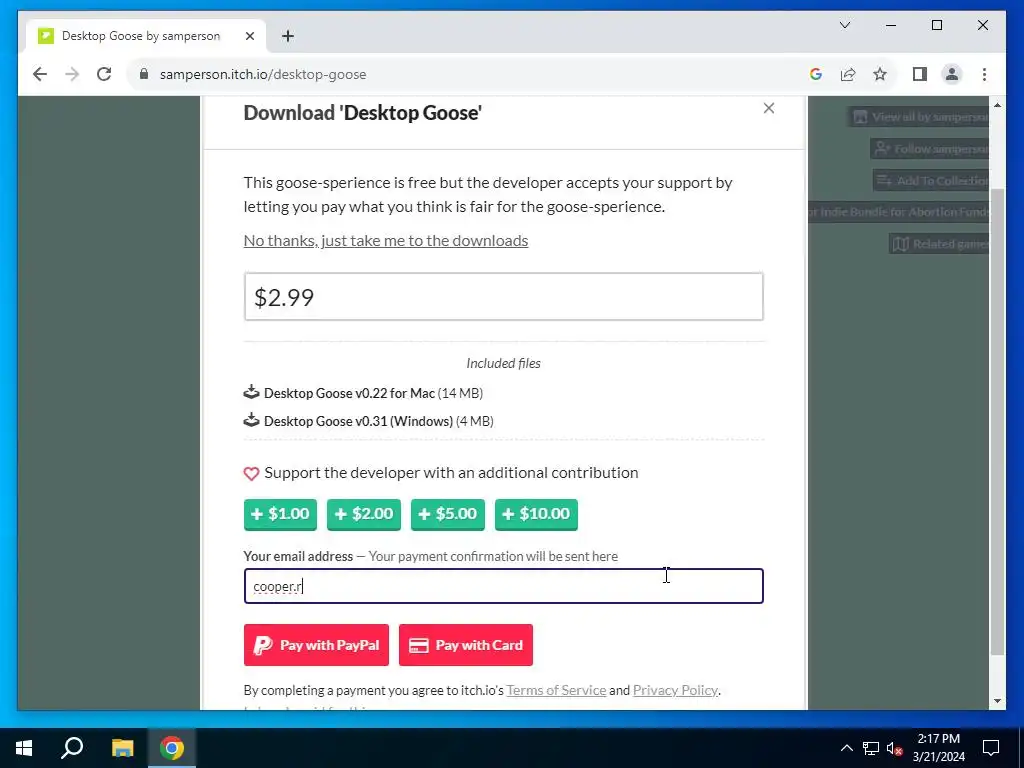The height and width of the screenshot is (768, 1024).
Task: Click the $2.99 price input field
Action: (x=504, y=297)
